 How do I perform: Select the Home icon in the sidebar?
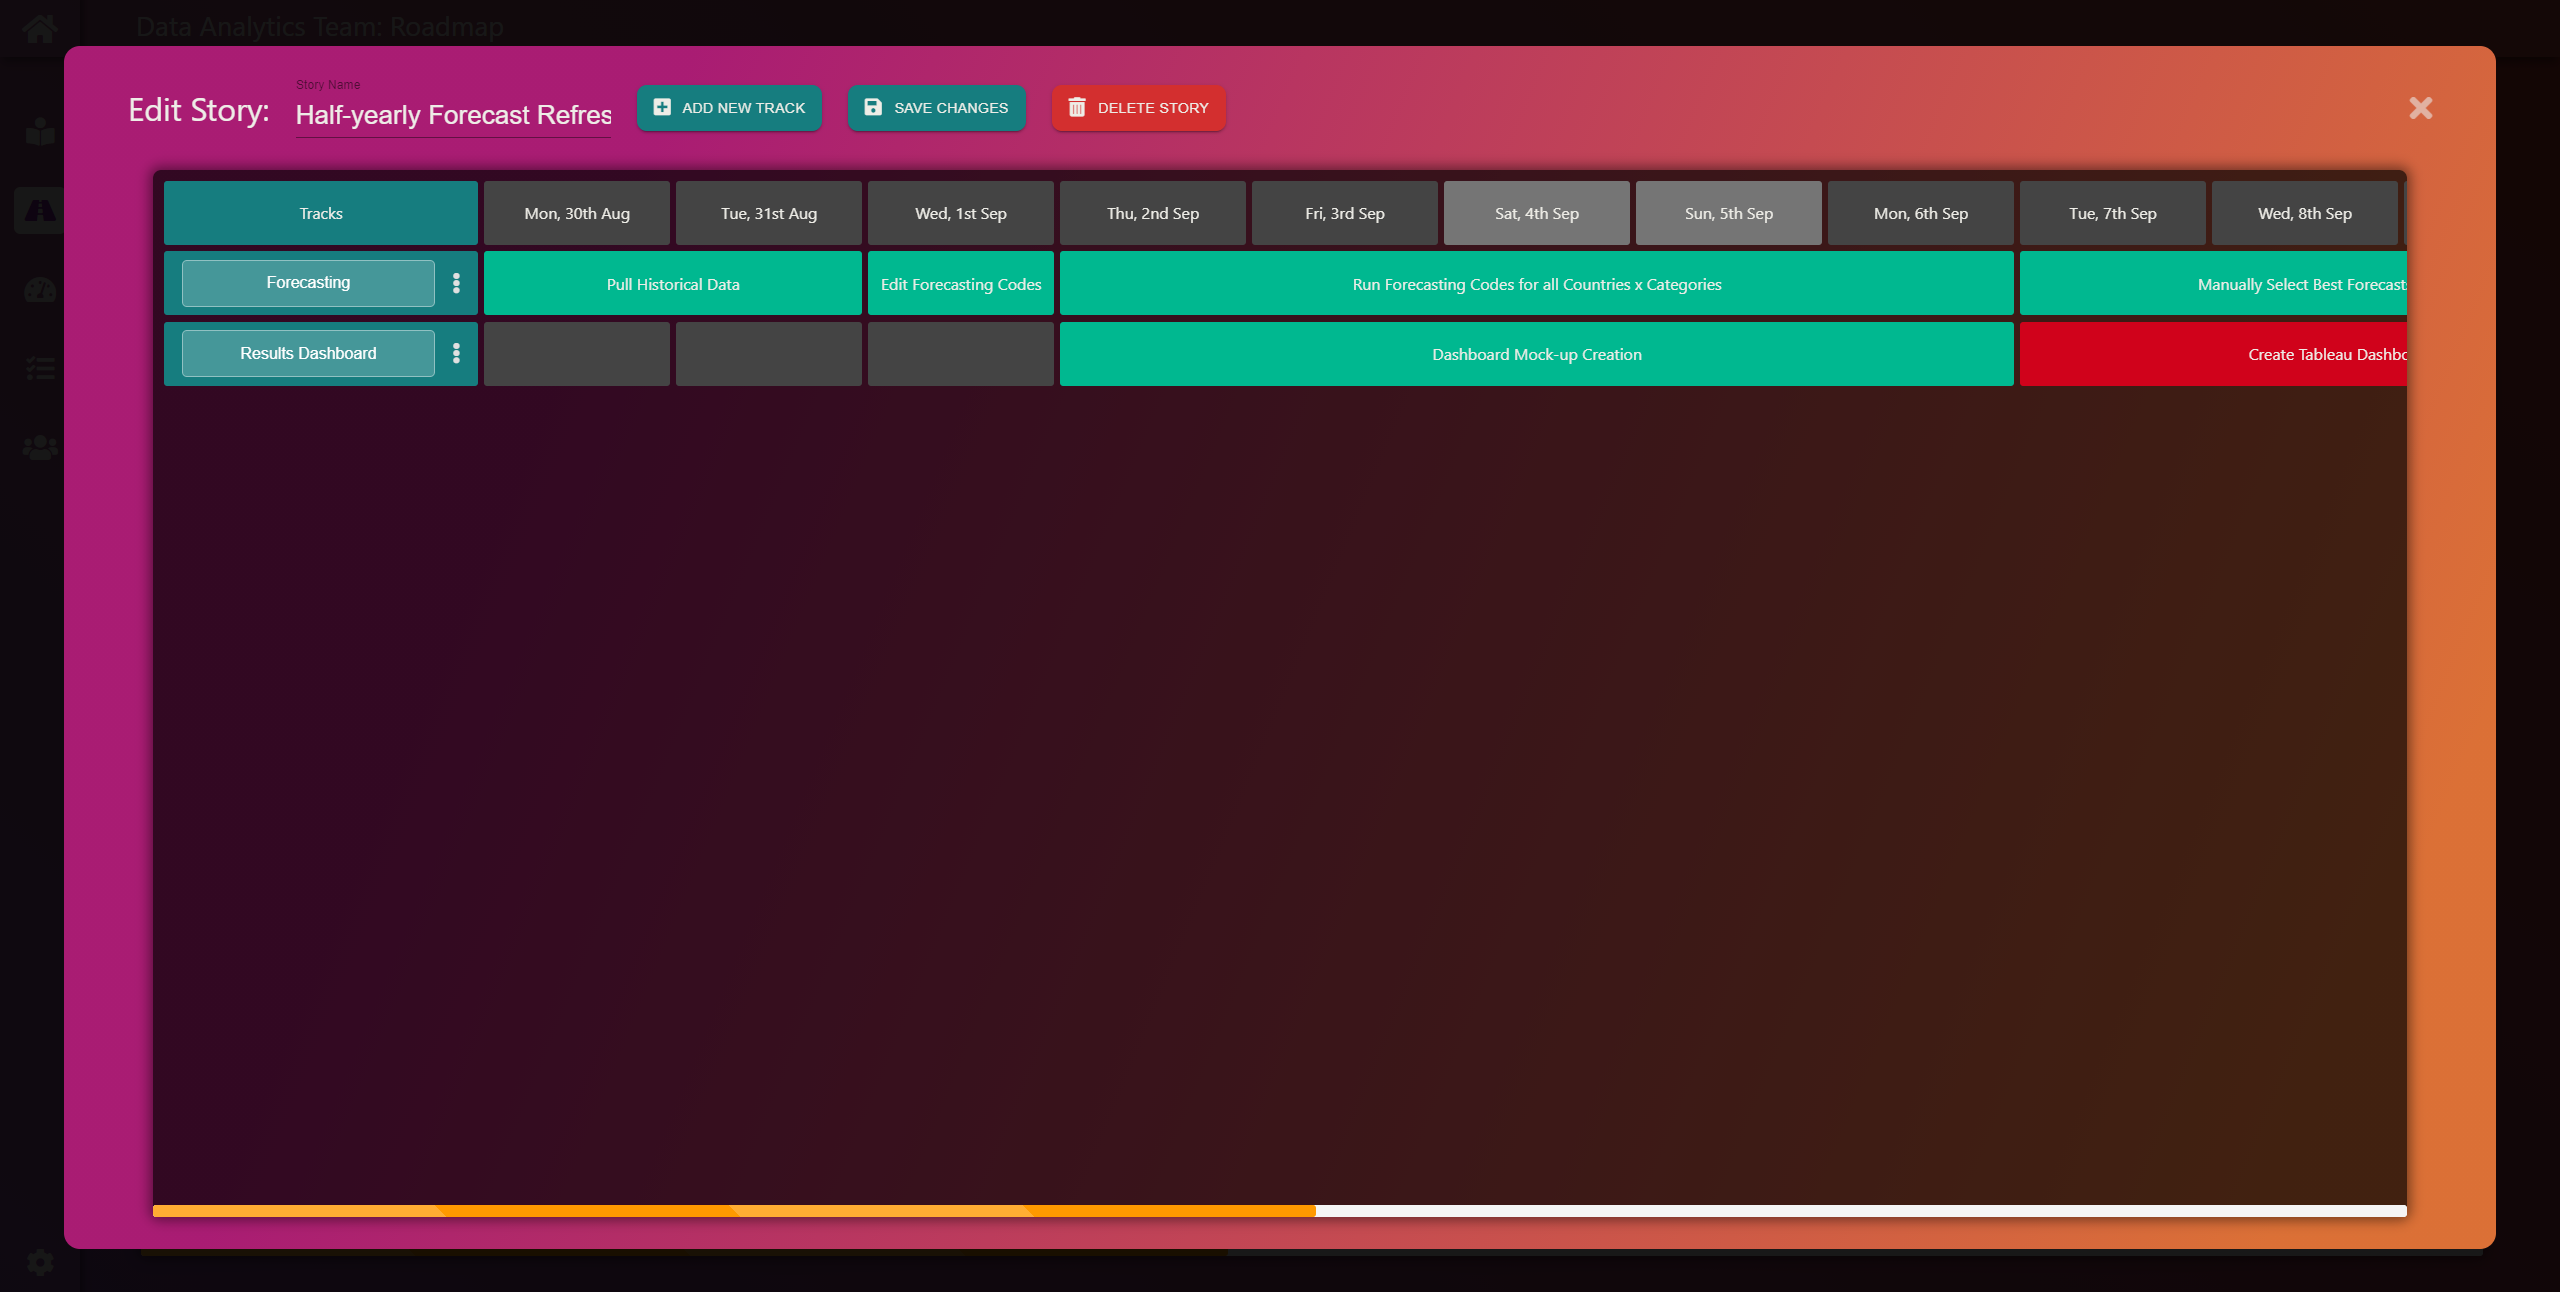click(x=40, y=28)
